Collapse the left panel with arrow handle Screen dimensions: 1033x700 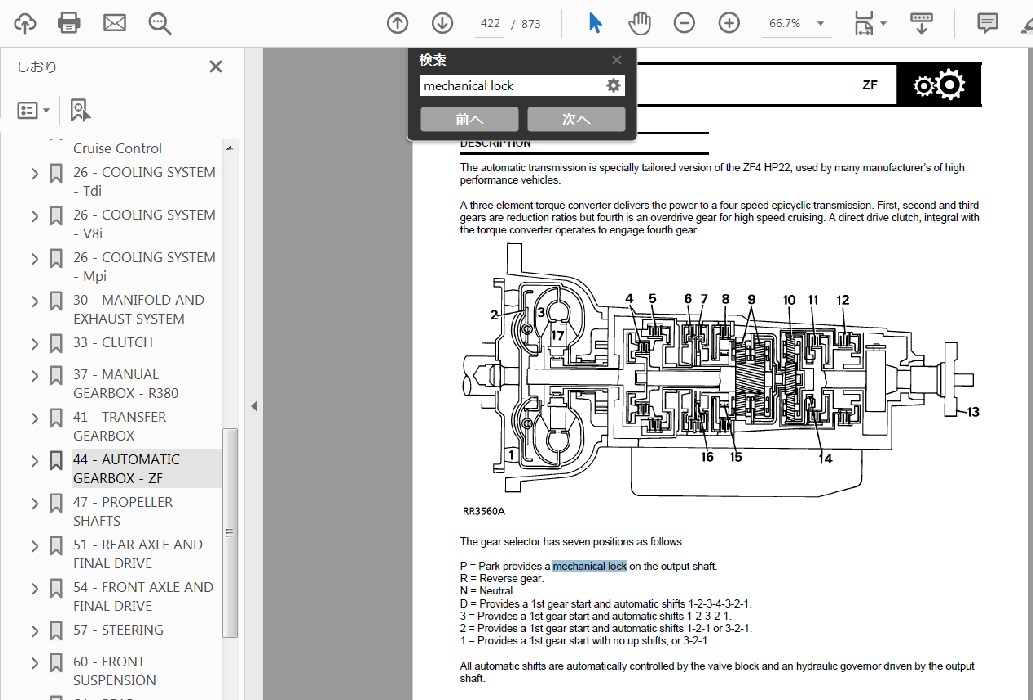click(x=254, y=406)
